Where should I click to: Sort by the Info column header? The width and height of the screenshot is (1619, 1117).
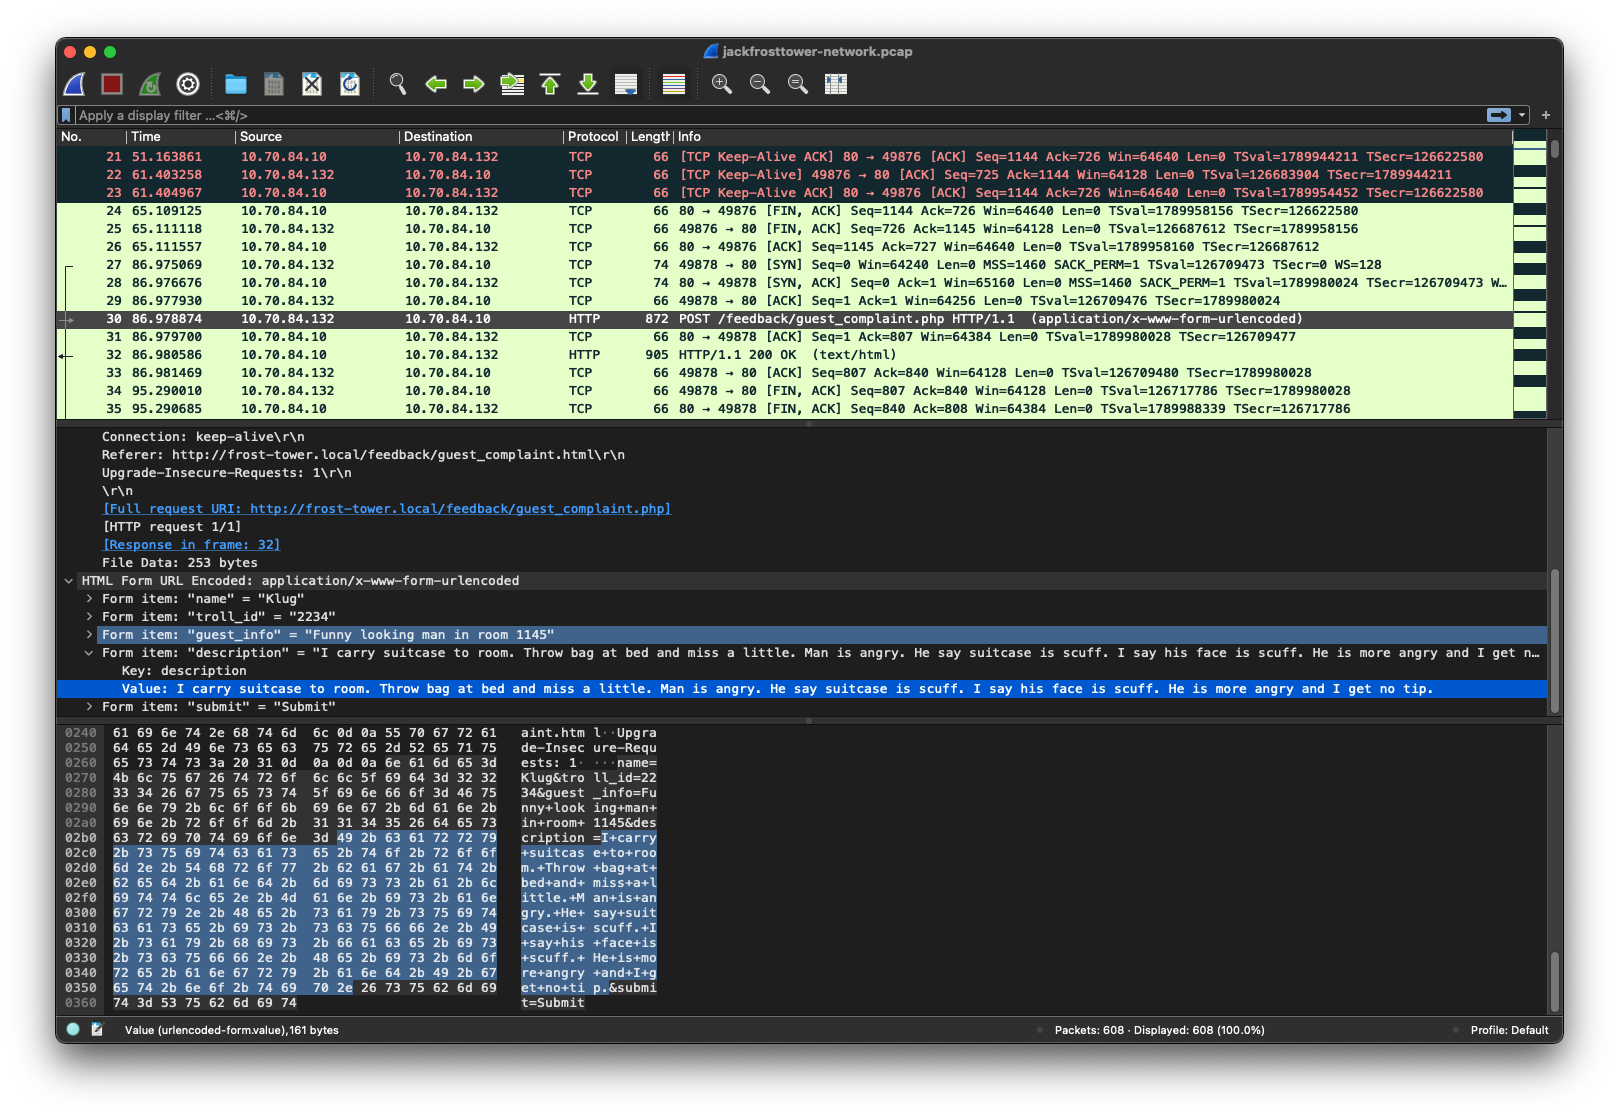(x=1092, y=137)
